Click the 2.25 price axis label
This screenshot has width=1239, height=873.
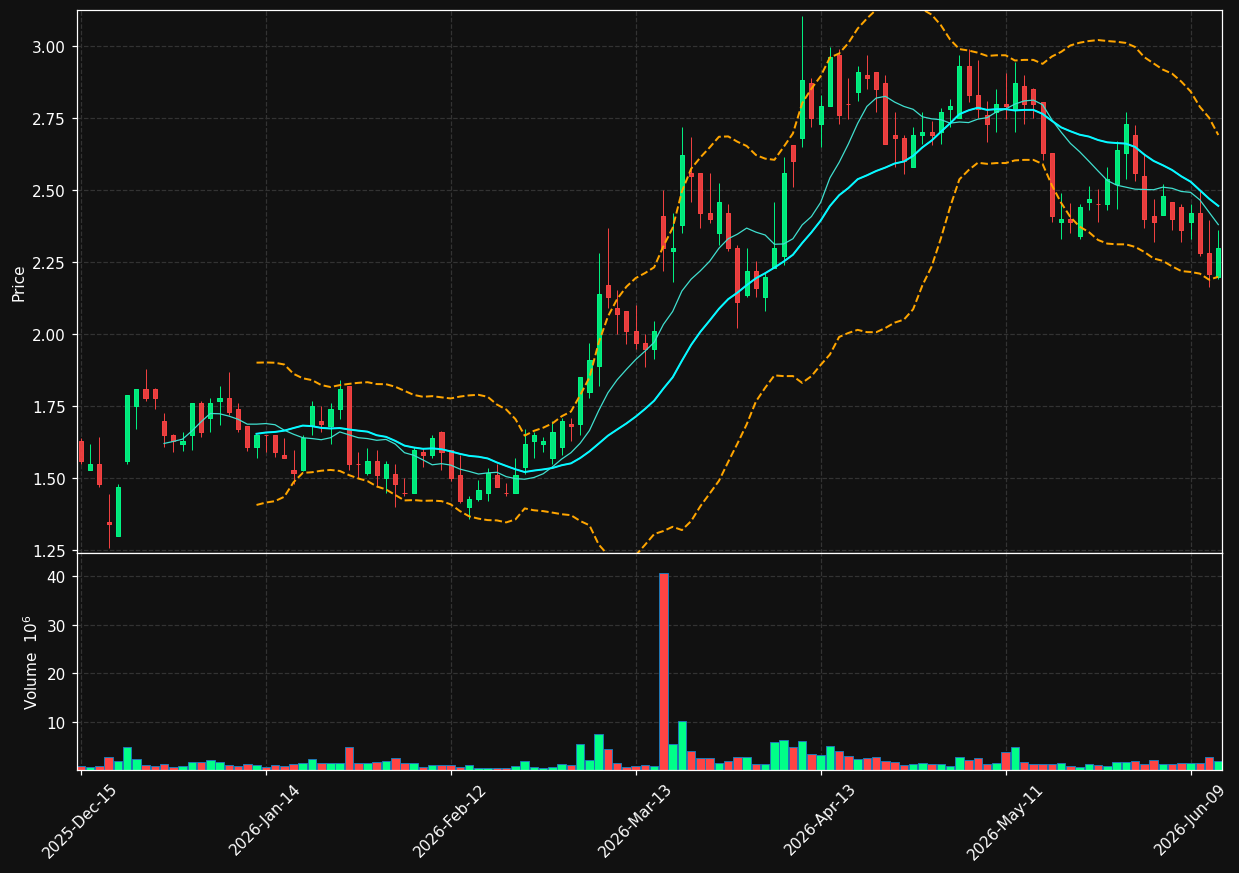coord(51,263)
